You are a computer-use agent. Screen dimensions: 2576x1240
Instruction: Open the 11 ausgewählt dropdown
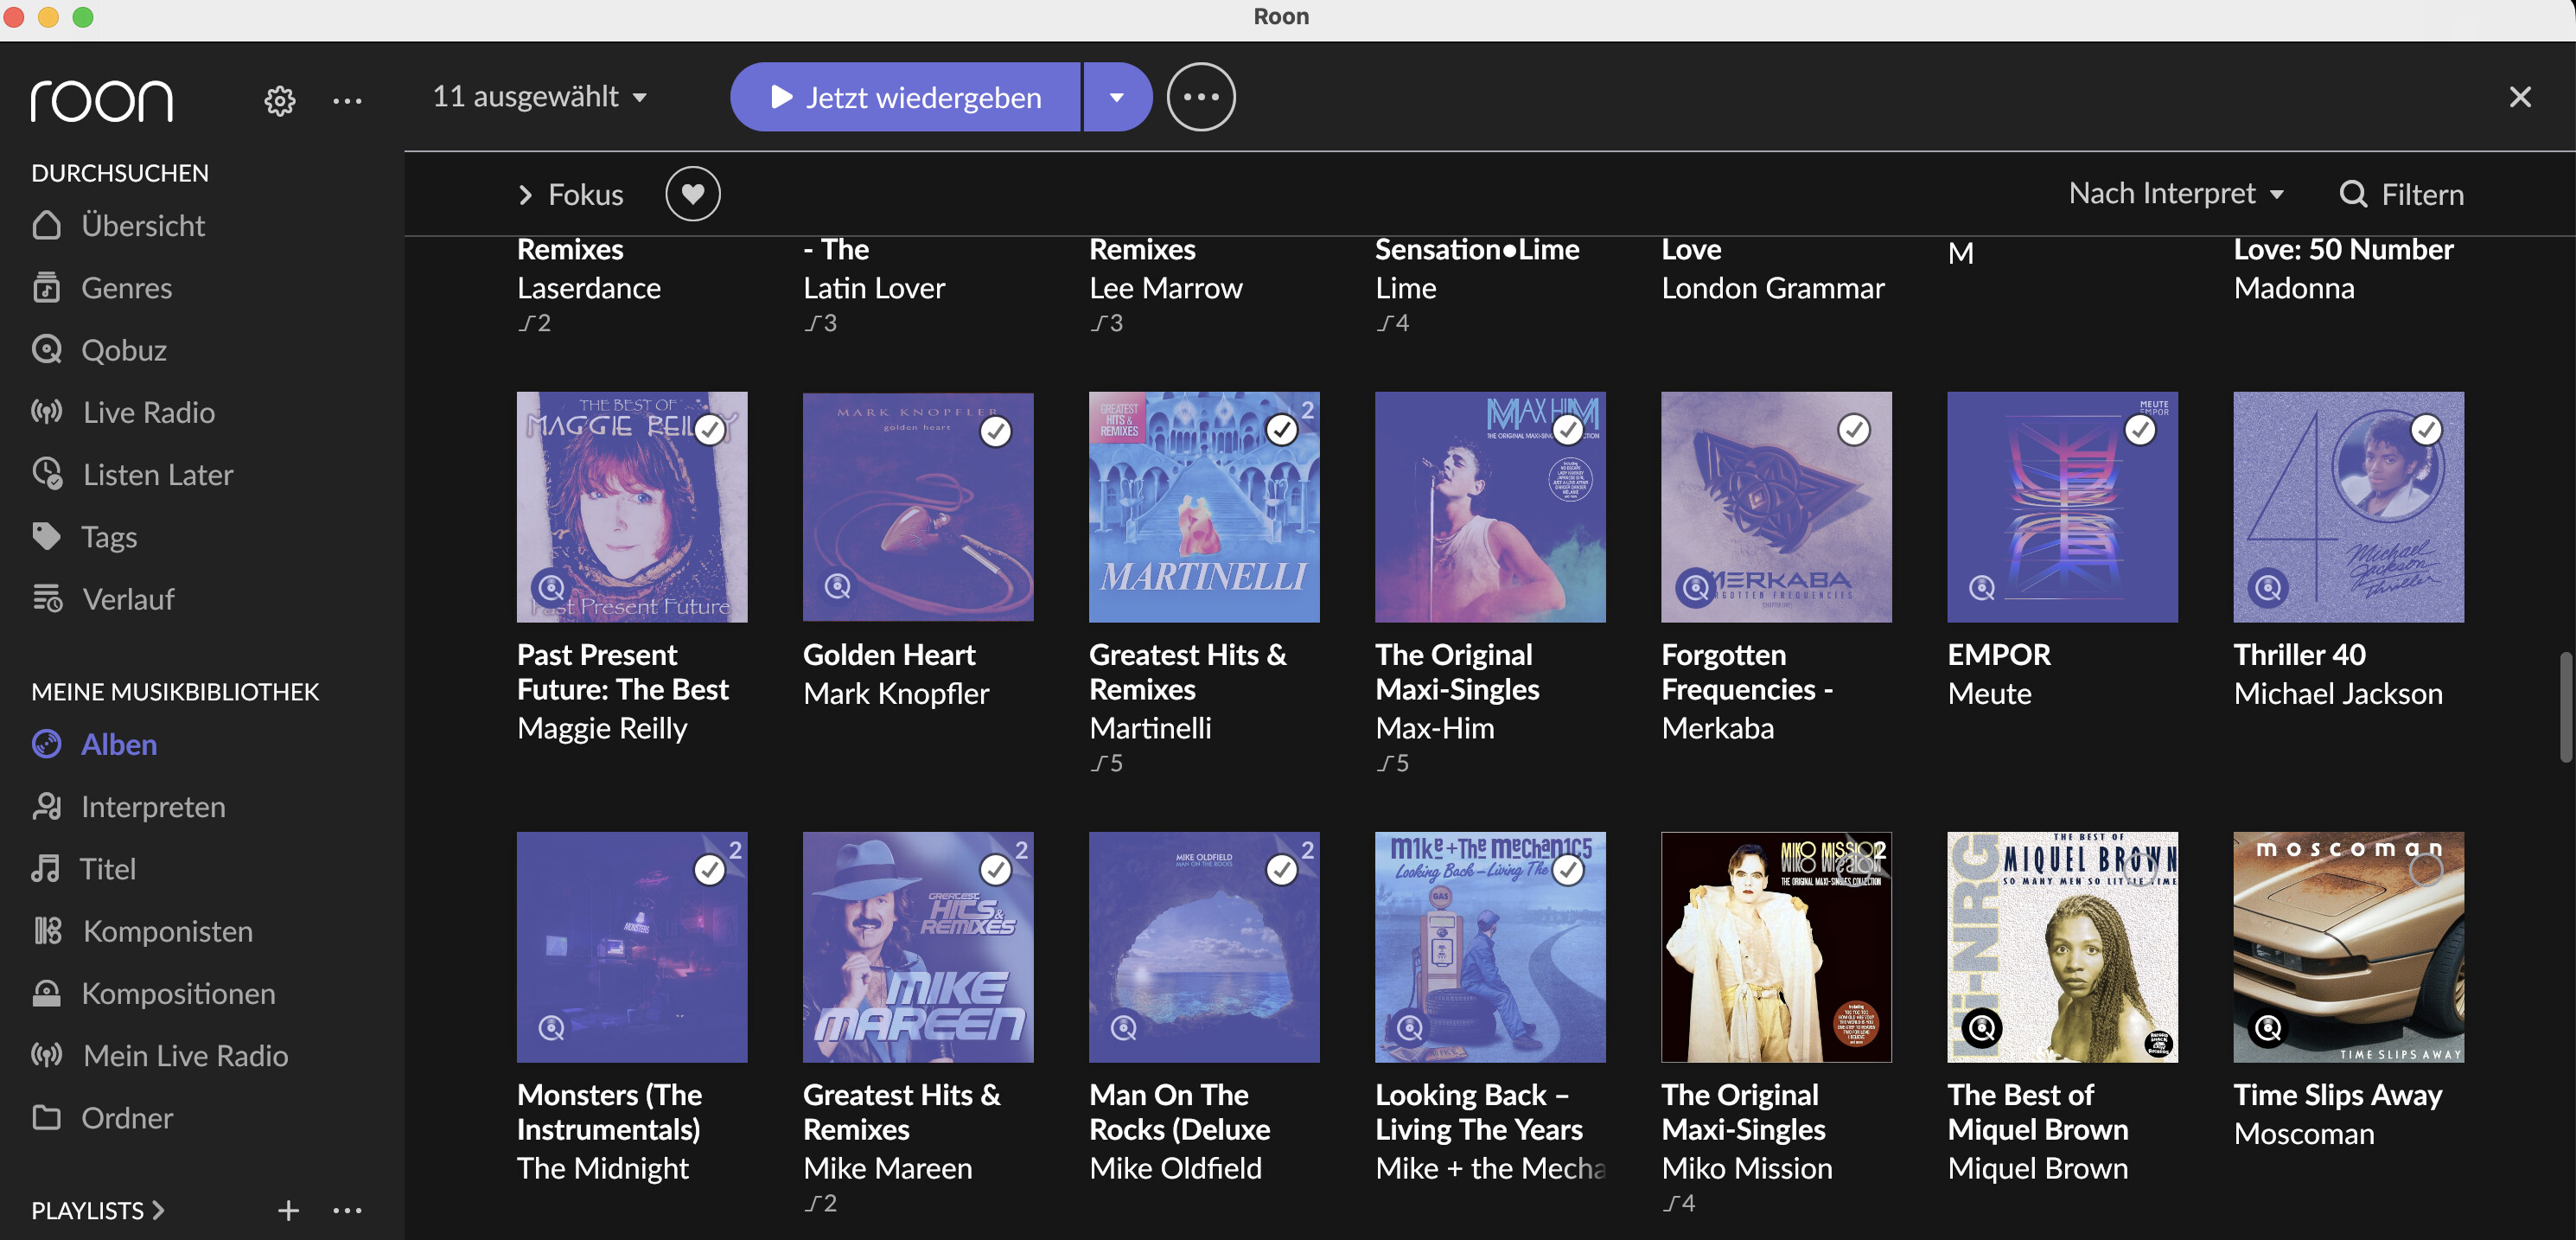coord(540,97)
